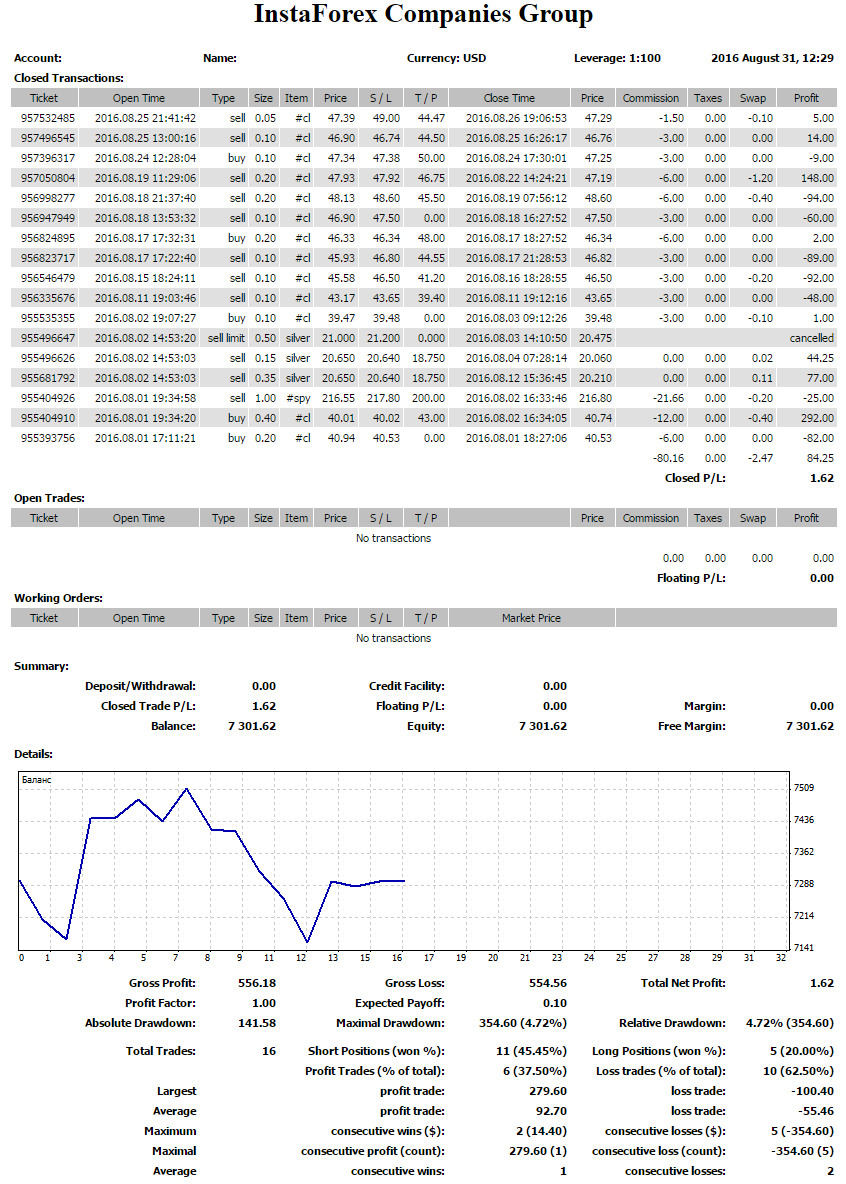Select ticket number 956947949
Screen dimensions: 846x1184
(48, 218)
